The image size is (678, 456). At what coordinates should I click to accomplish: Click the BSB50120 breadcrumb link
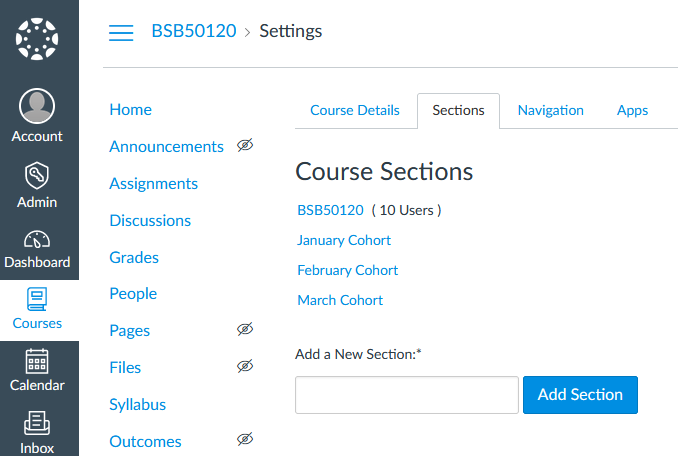coord(194,31)
